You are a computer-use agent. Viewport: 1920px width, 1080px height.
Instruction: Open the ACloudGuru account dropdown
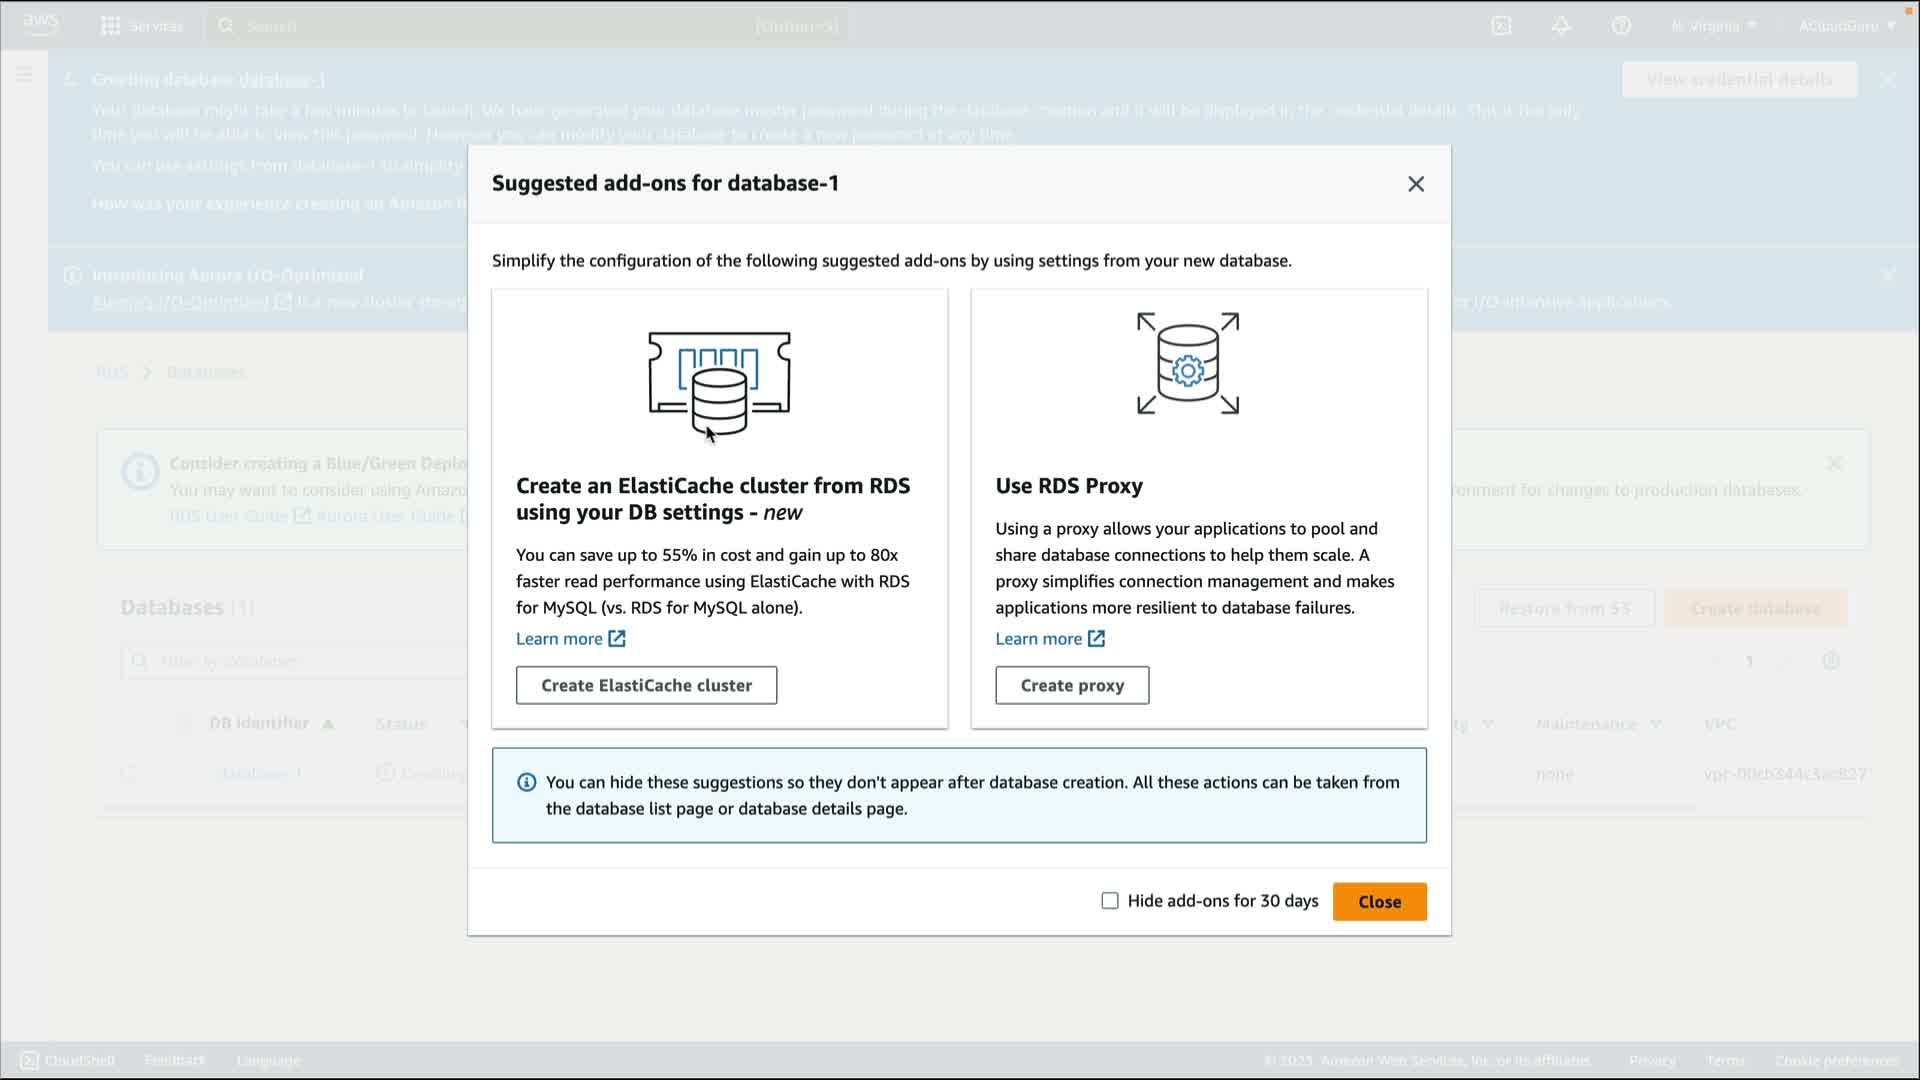(x=1846, y=26)
